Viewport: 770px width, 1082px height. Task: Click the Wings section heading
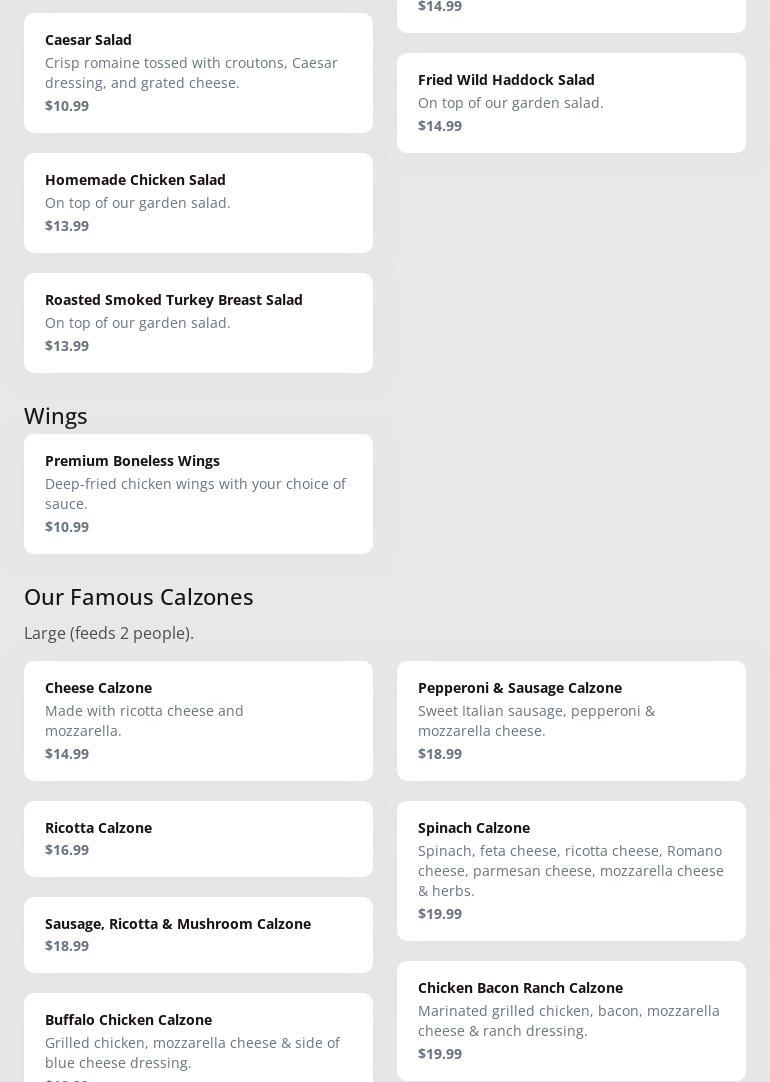[x=56, y=415]
